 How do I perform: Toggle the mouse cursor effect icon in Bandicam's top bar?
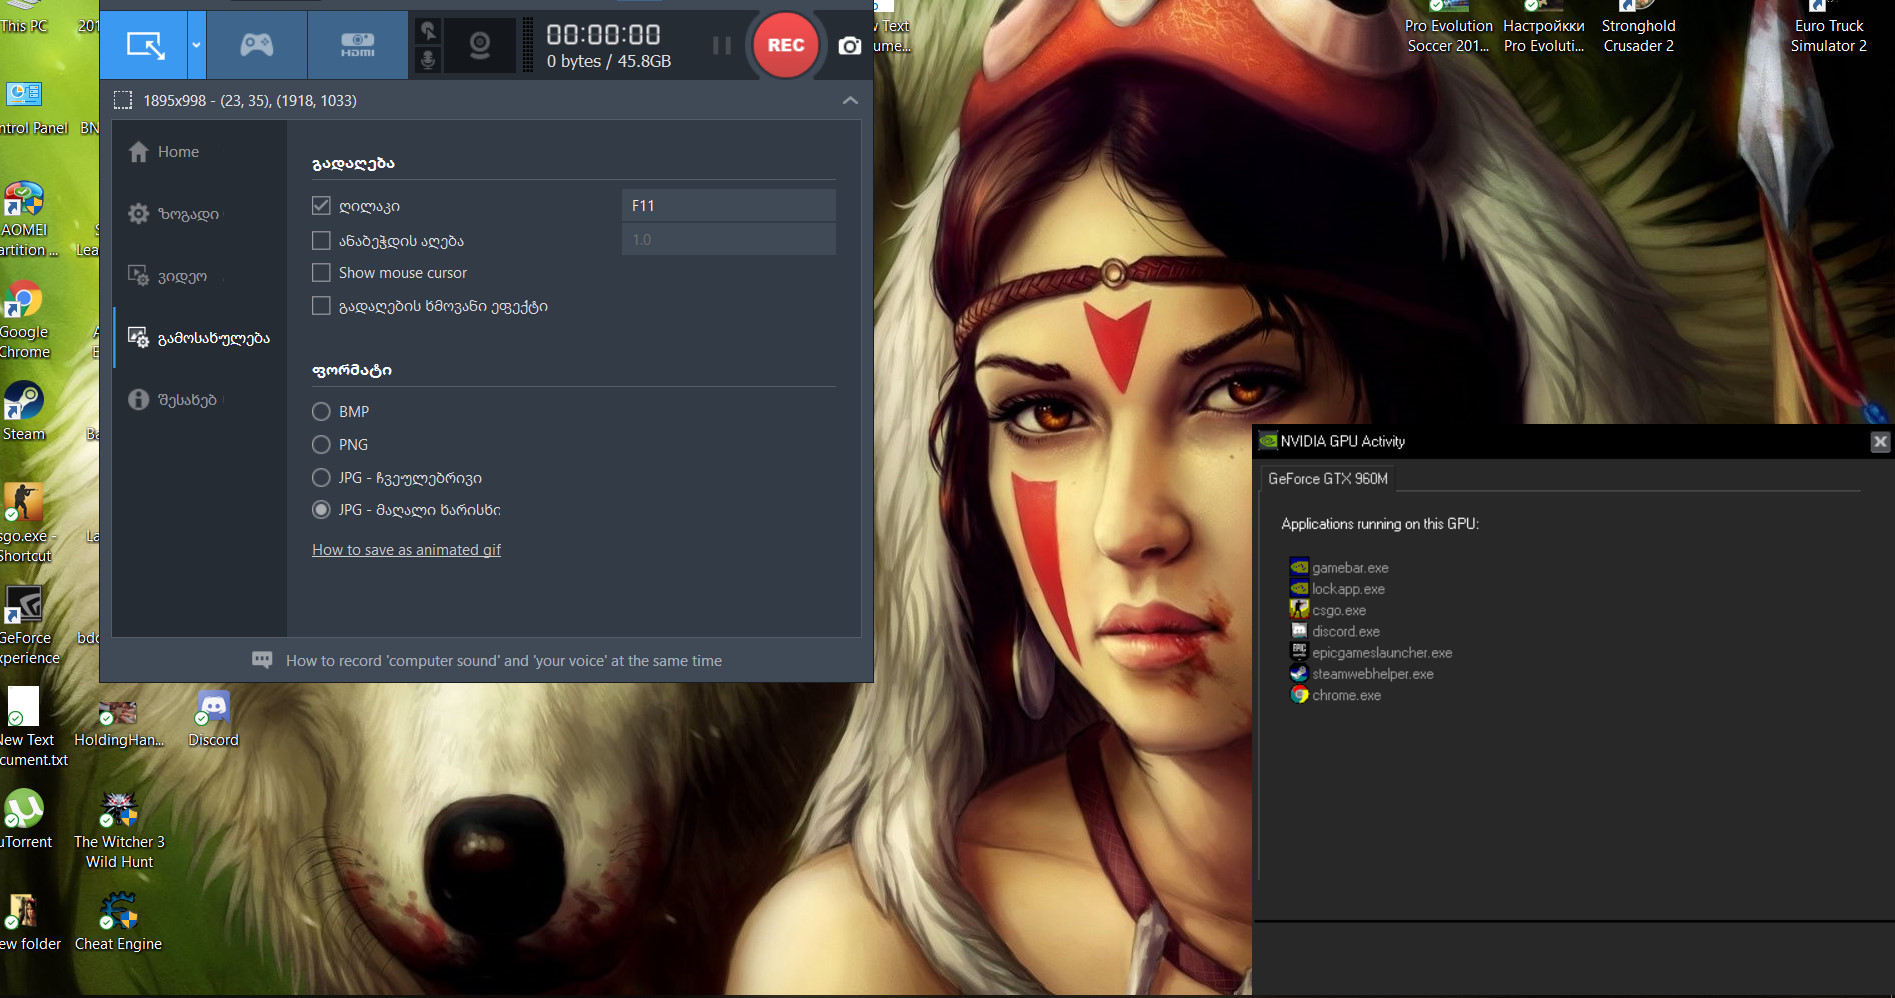pyautogui.click(x=427, y=30)
